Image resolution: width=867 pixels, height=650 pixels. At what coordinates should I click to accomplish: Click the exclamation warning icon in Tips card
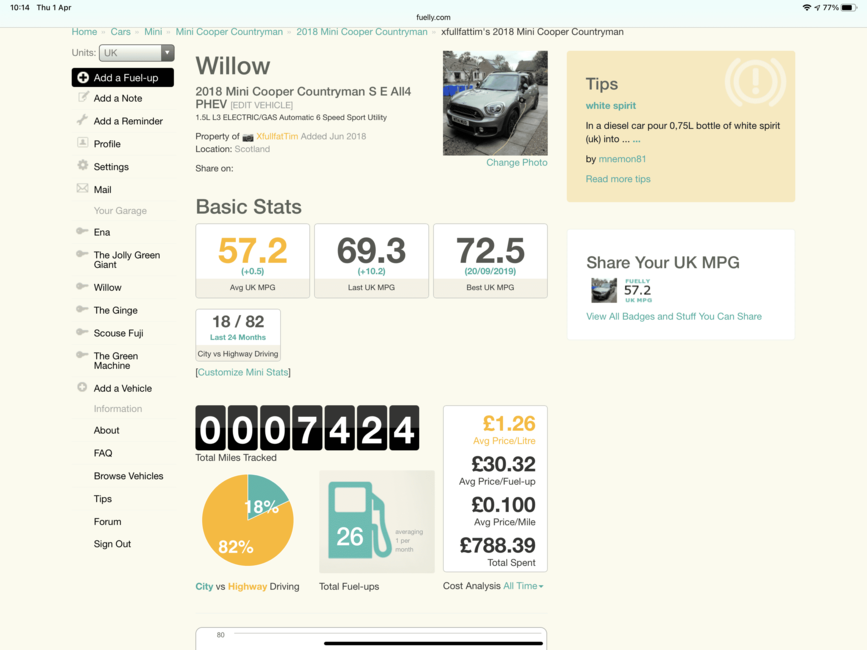point(755,82)
